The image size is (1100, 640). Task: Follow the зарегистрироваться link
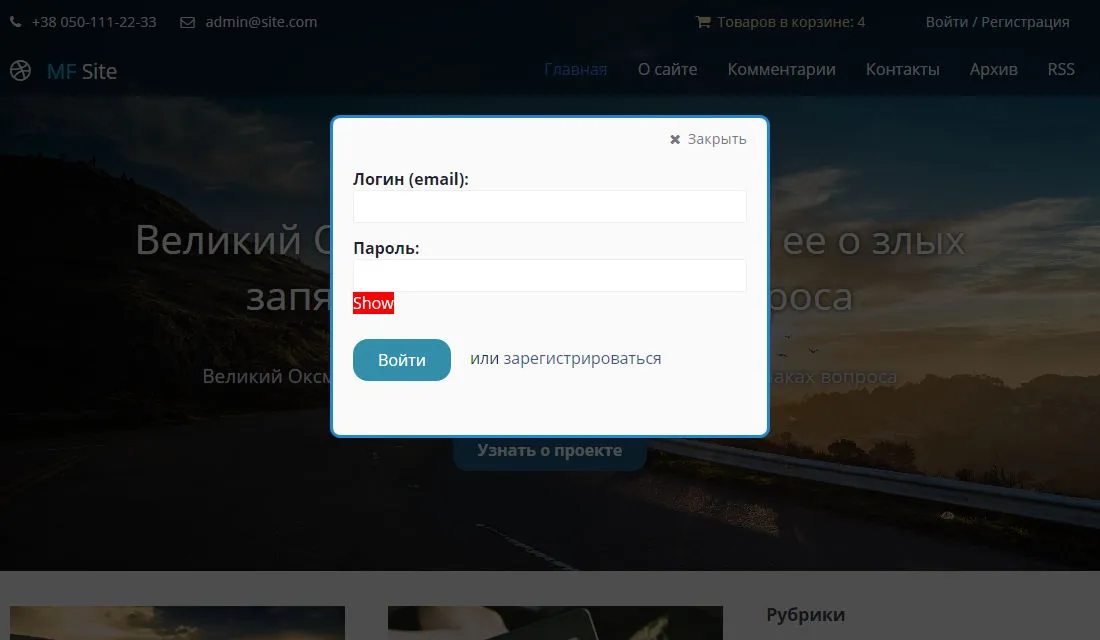(x=582, y=358)
